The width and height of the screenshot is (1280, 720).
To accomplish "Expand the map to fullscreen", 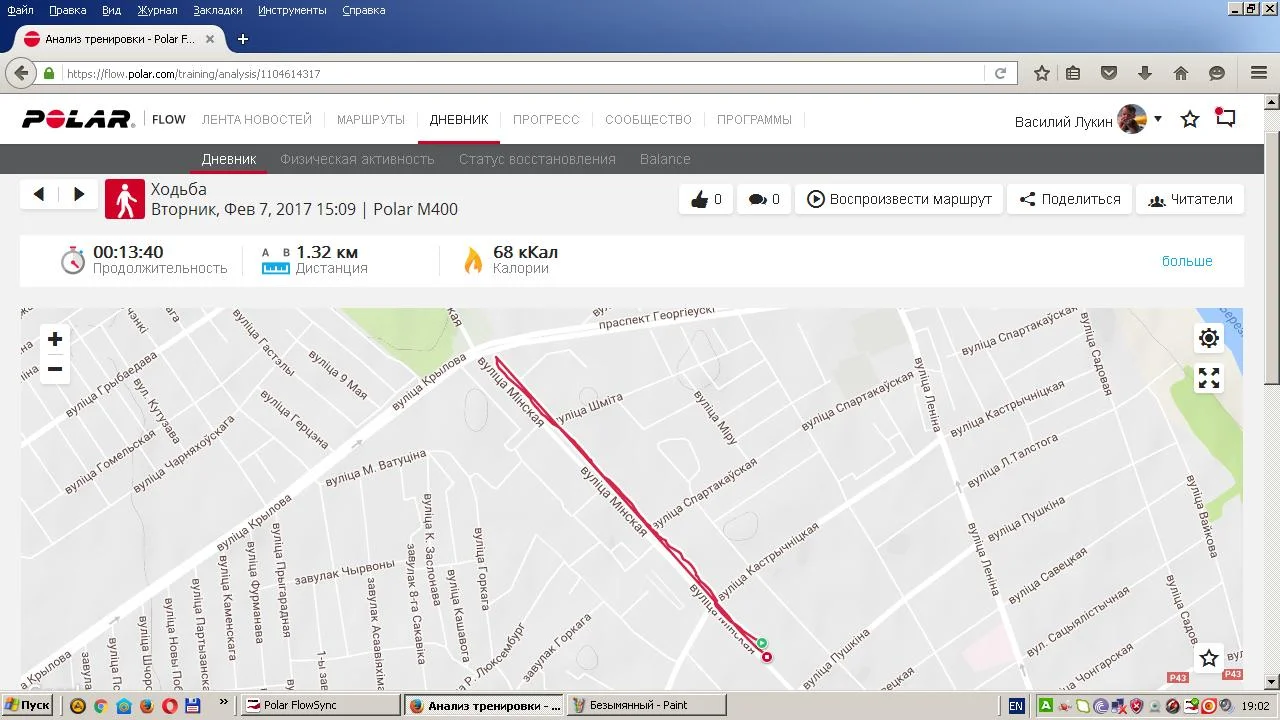I will click(1209, 378).
